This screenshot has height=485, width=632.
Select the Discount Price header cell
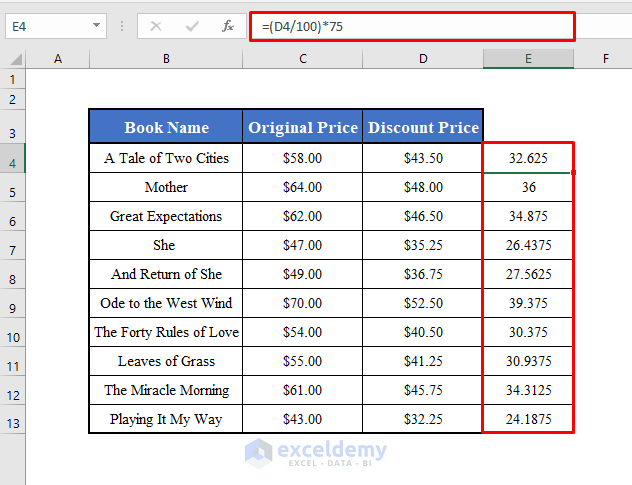(x=423, y=127)
